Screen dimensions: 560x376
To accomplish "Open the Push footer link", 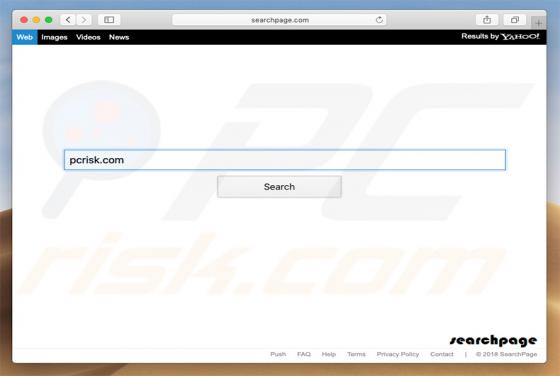I will (278, 354).
